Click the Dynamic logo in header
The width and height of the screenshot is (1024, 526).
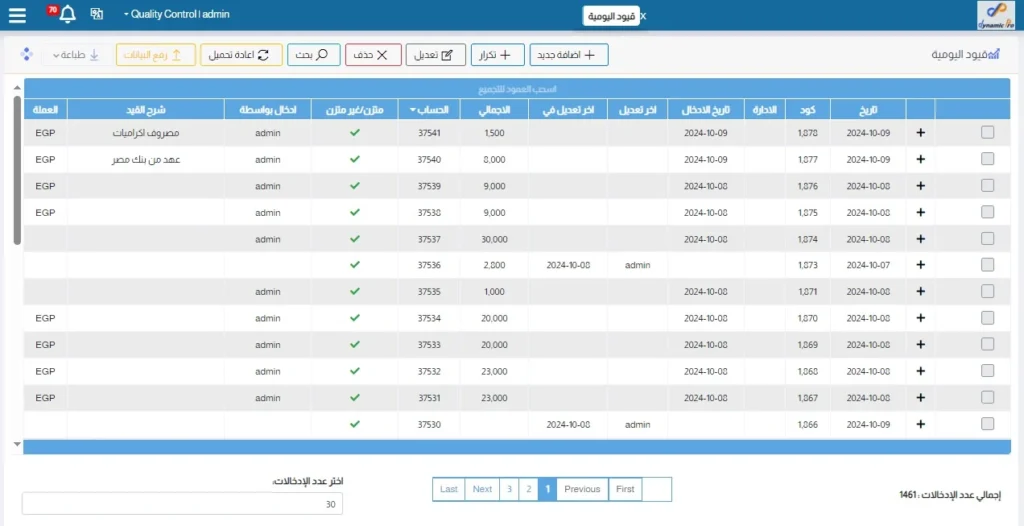[997, 15]
